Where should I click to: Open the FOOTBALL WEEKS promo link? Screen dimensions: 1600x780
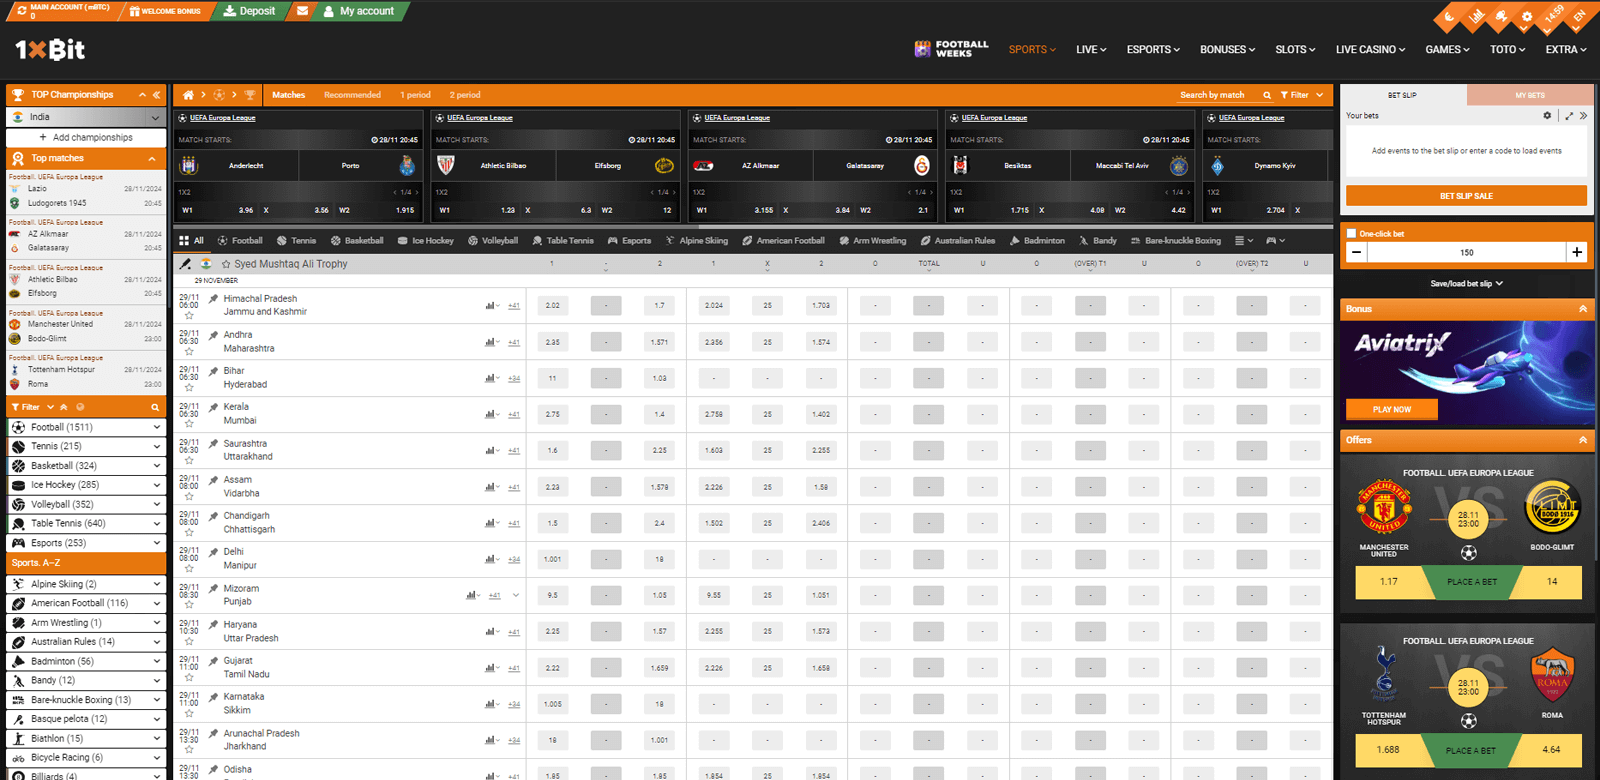(951, 49)
